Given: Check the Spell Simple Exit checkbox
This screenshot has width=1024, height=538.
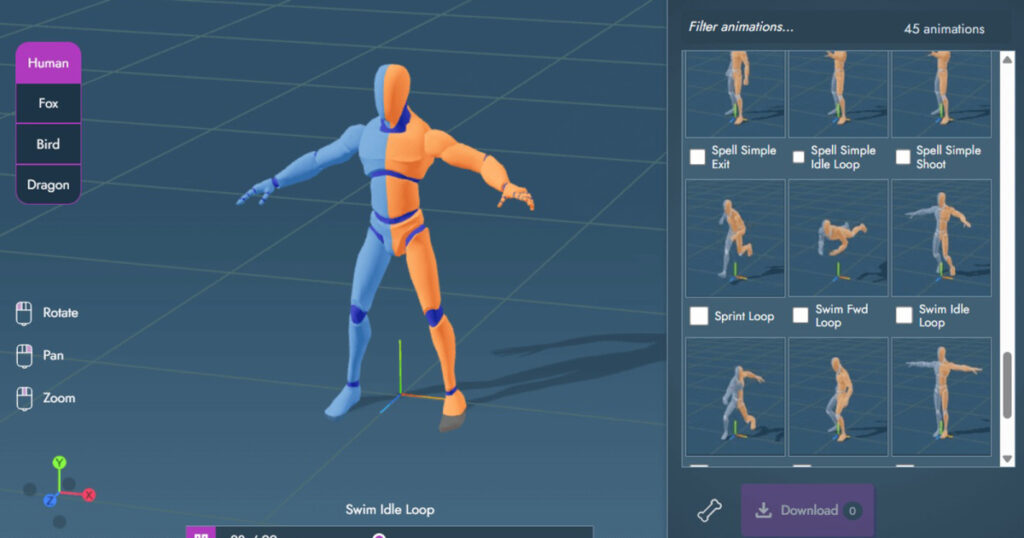Looking at the screenshot, I should pos(697,157).
